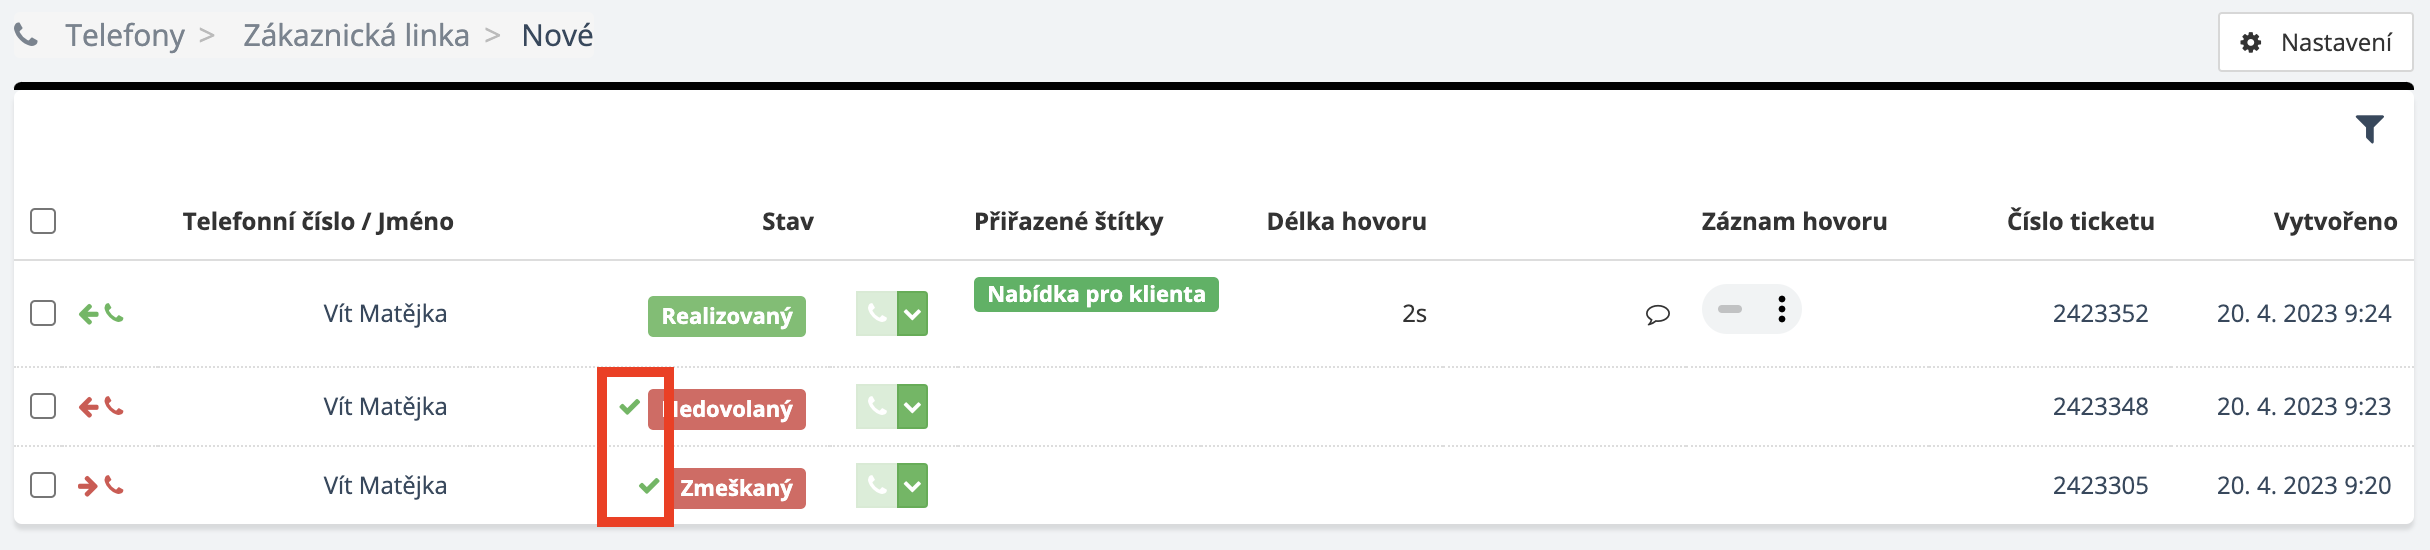
Task: Click the phone icon in the breadcrumb
Action: point(26,36)
